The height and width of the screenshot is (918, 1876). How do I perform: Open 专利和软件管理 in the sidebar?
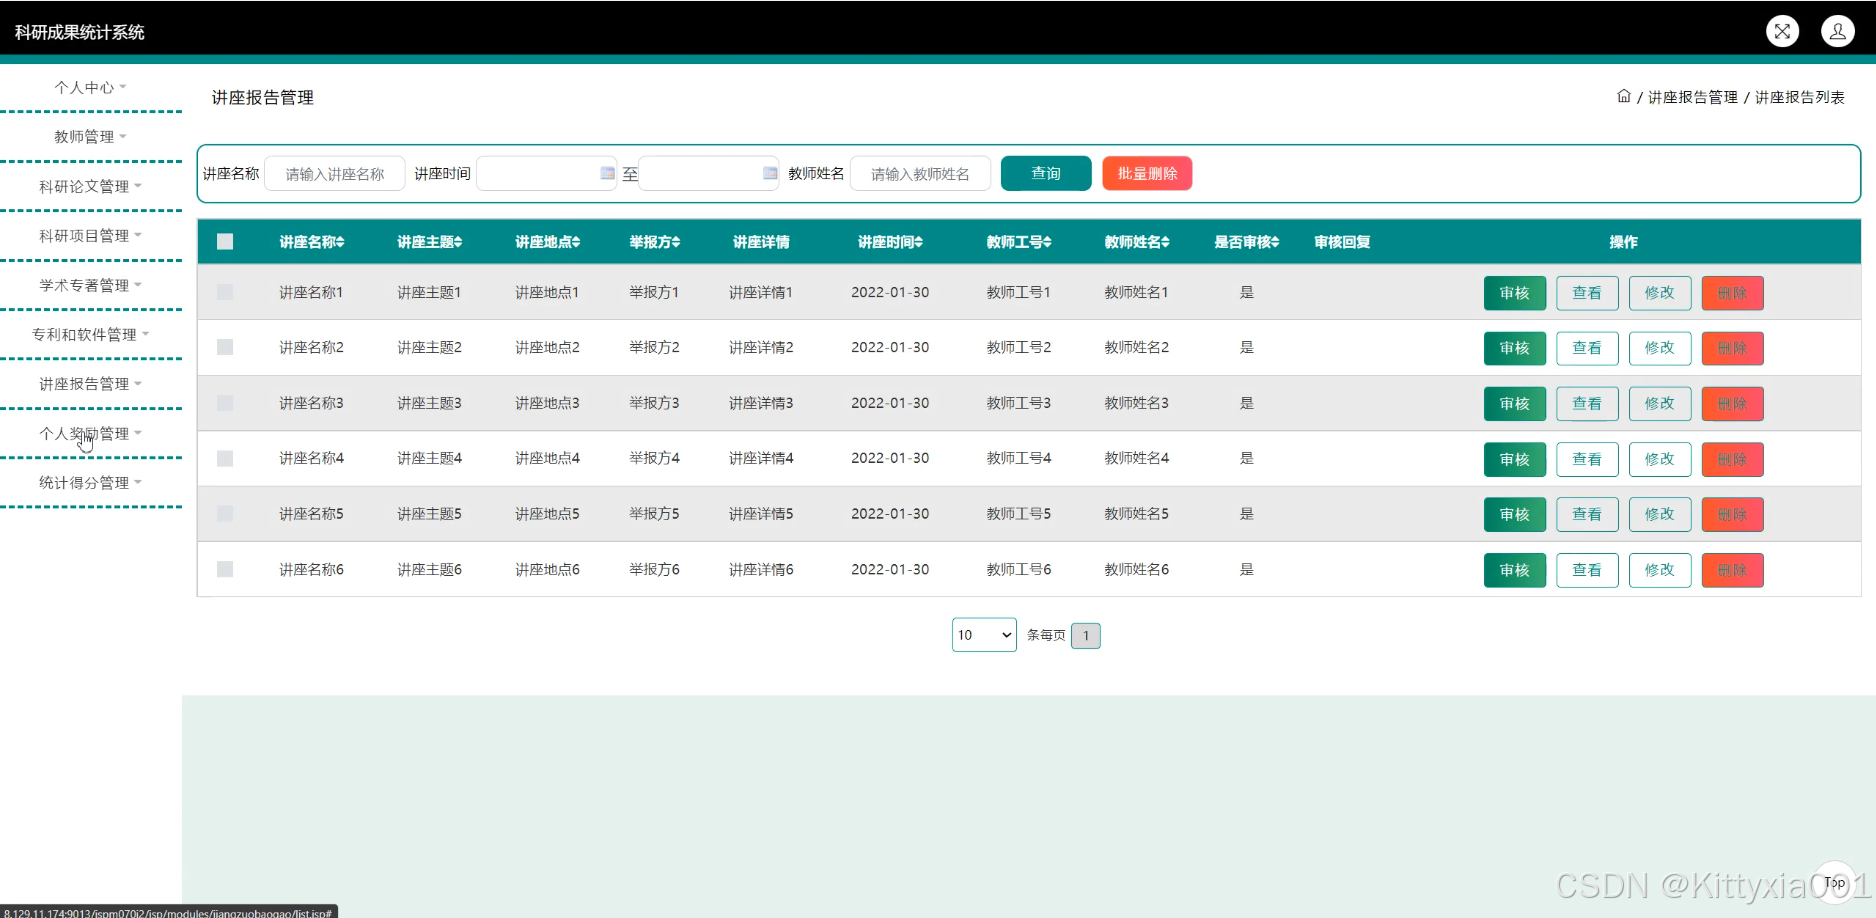coord(90,334)
